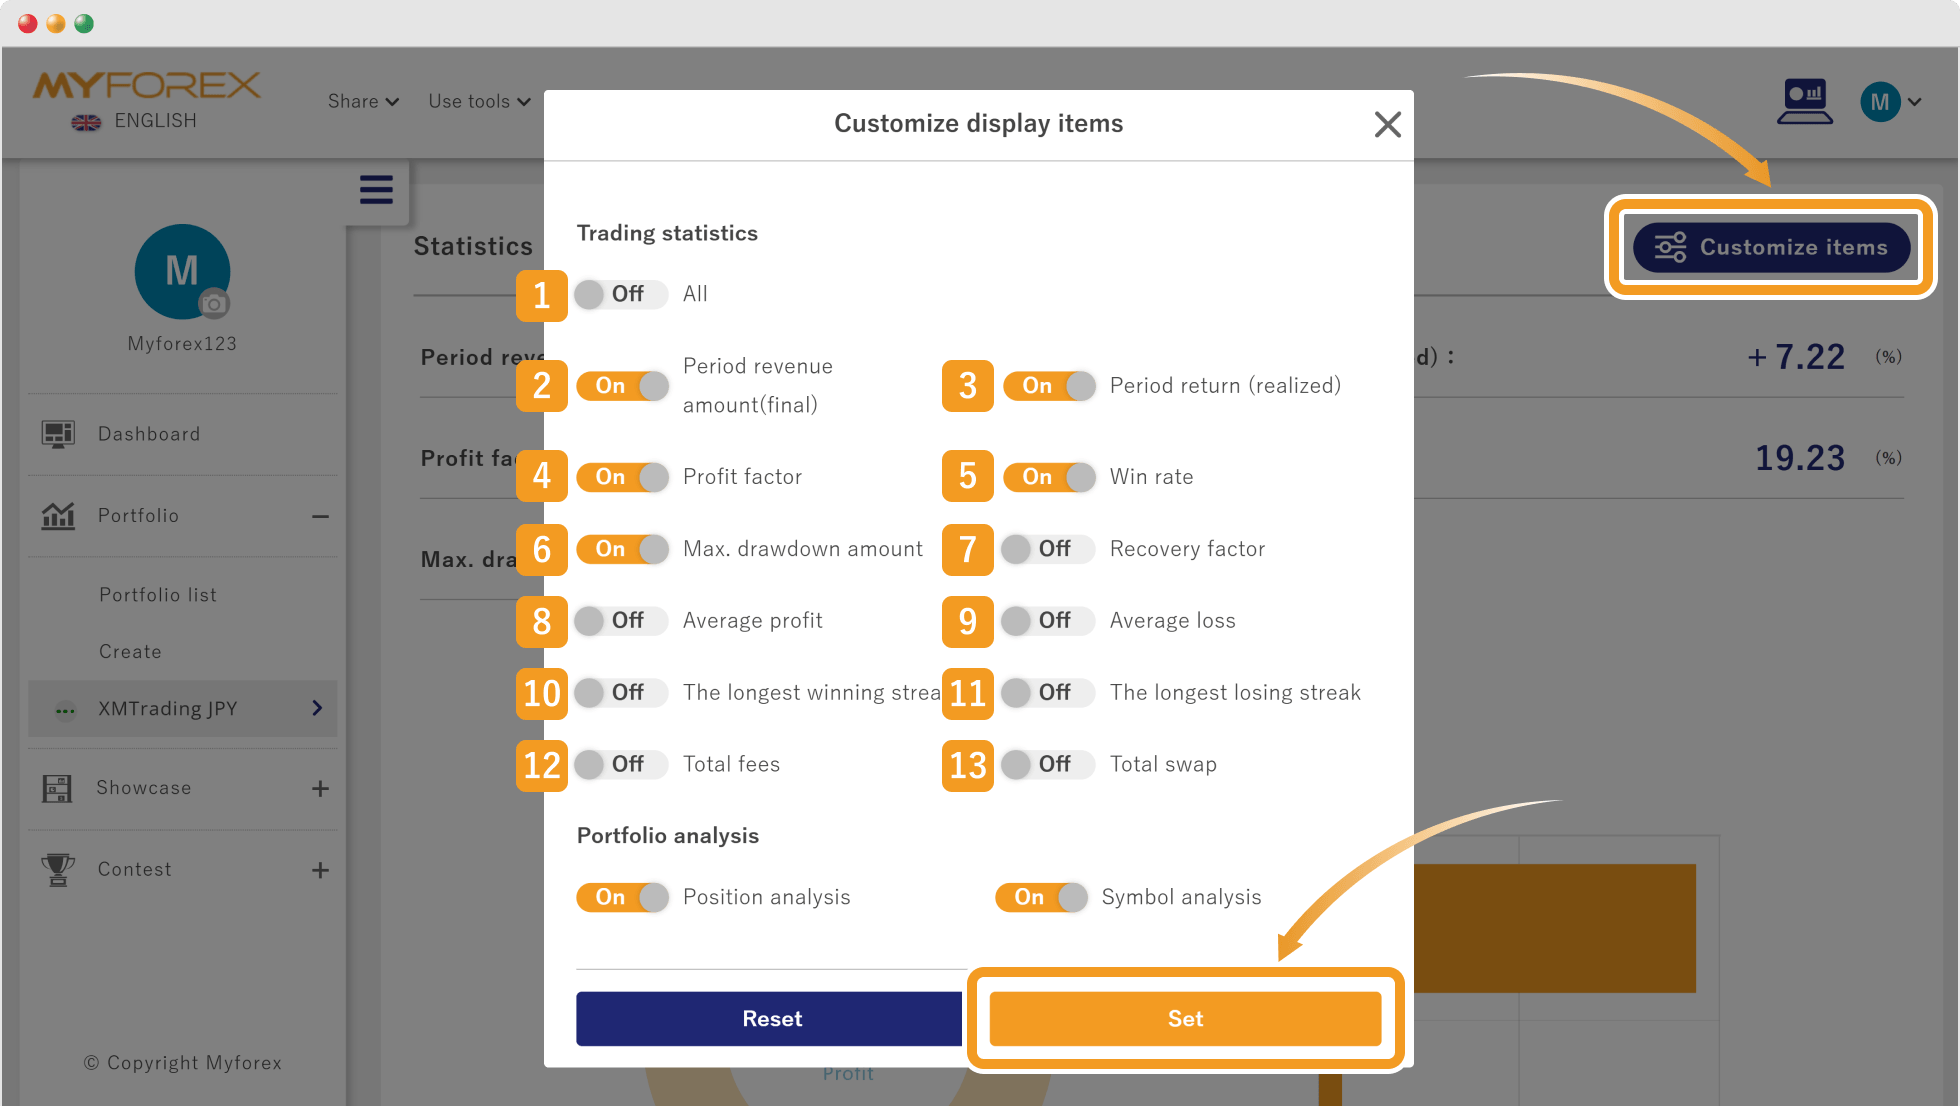Viewport: 1960px width, 1106px height.
Task: Click the macOS yellow minimize button
Action: (56, 23)
